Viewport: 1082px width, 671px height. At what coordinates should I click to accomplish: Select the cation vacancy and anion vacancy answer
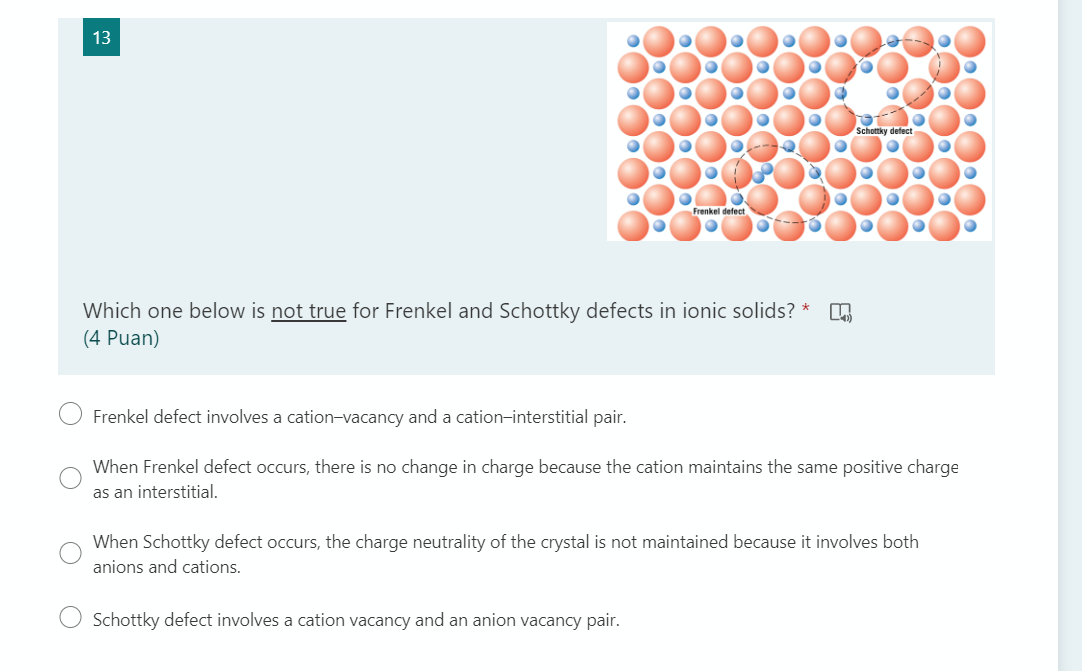(x=70, y=616)
